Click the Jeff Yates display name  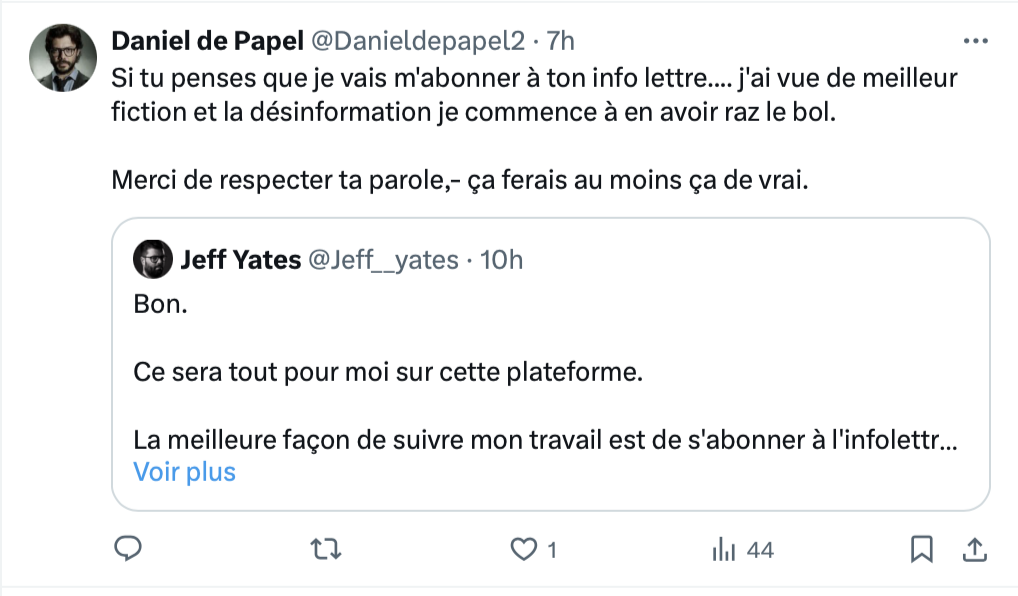(x=241, y=260)
